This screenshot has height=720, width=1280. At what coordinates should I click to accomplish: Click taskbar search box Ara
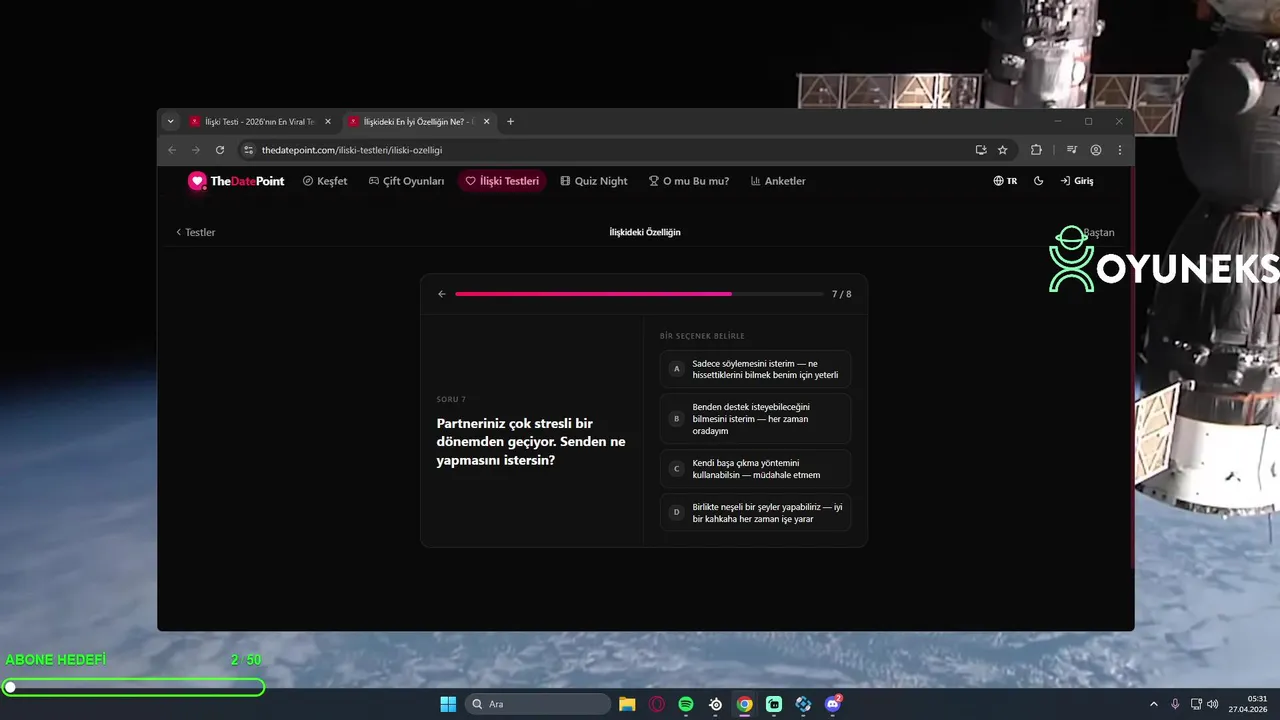pyautogui.click(x=540, y=704)
